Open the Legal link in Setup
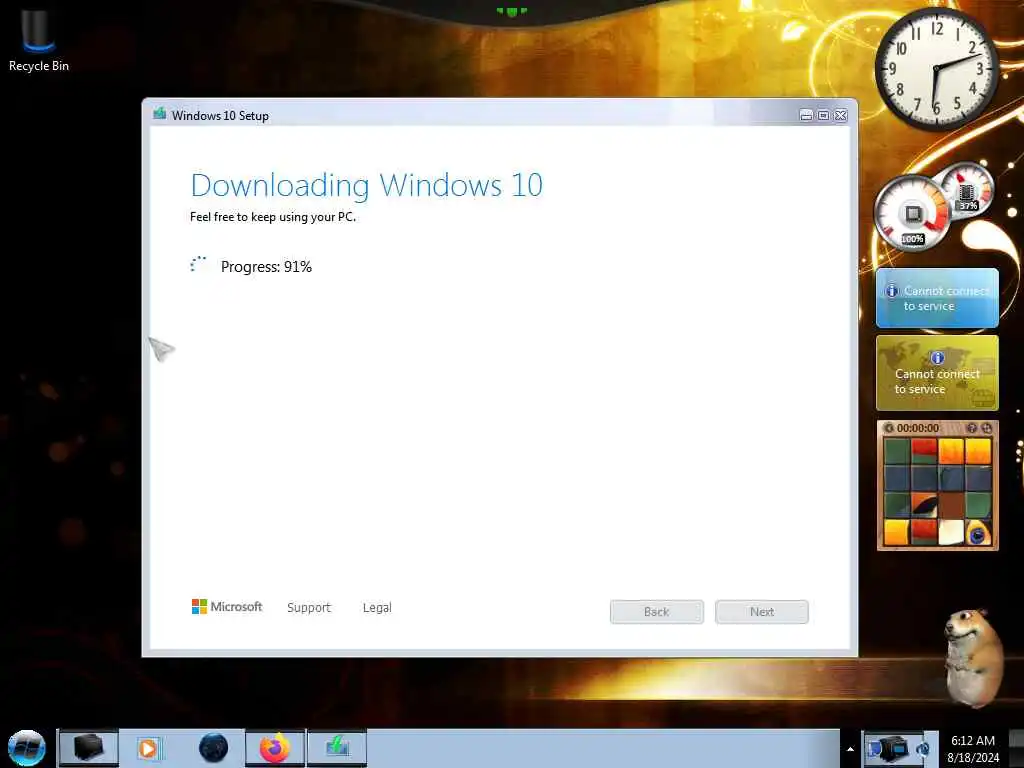Screen dimensions: 1024x768 [377, 607]
